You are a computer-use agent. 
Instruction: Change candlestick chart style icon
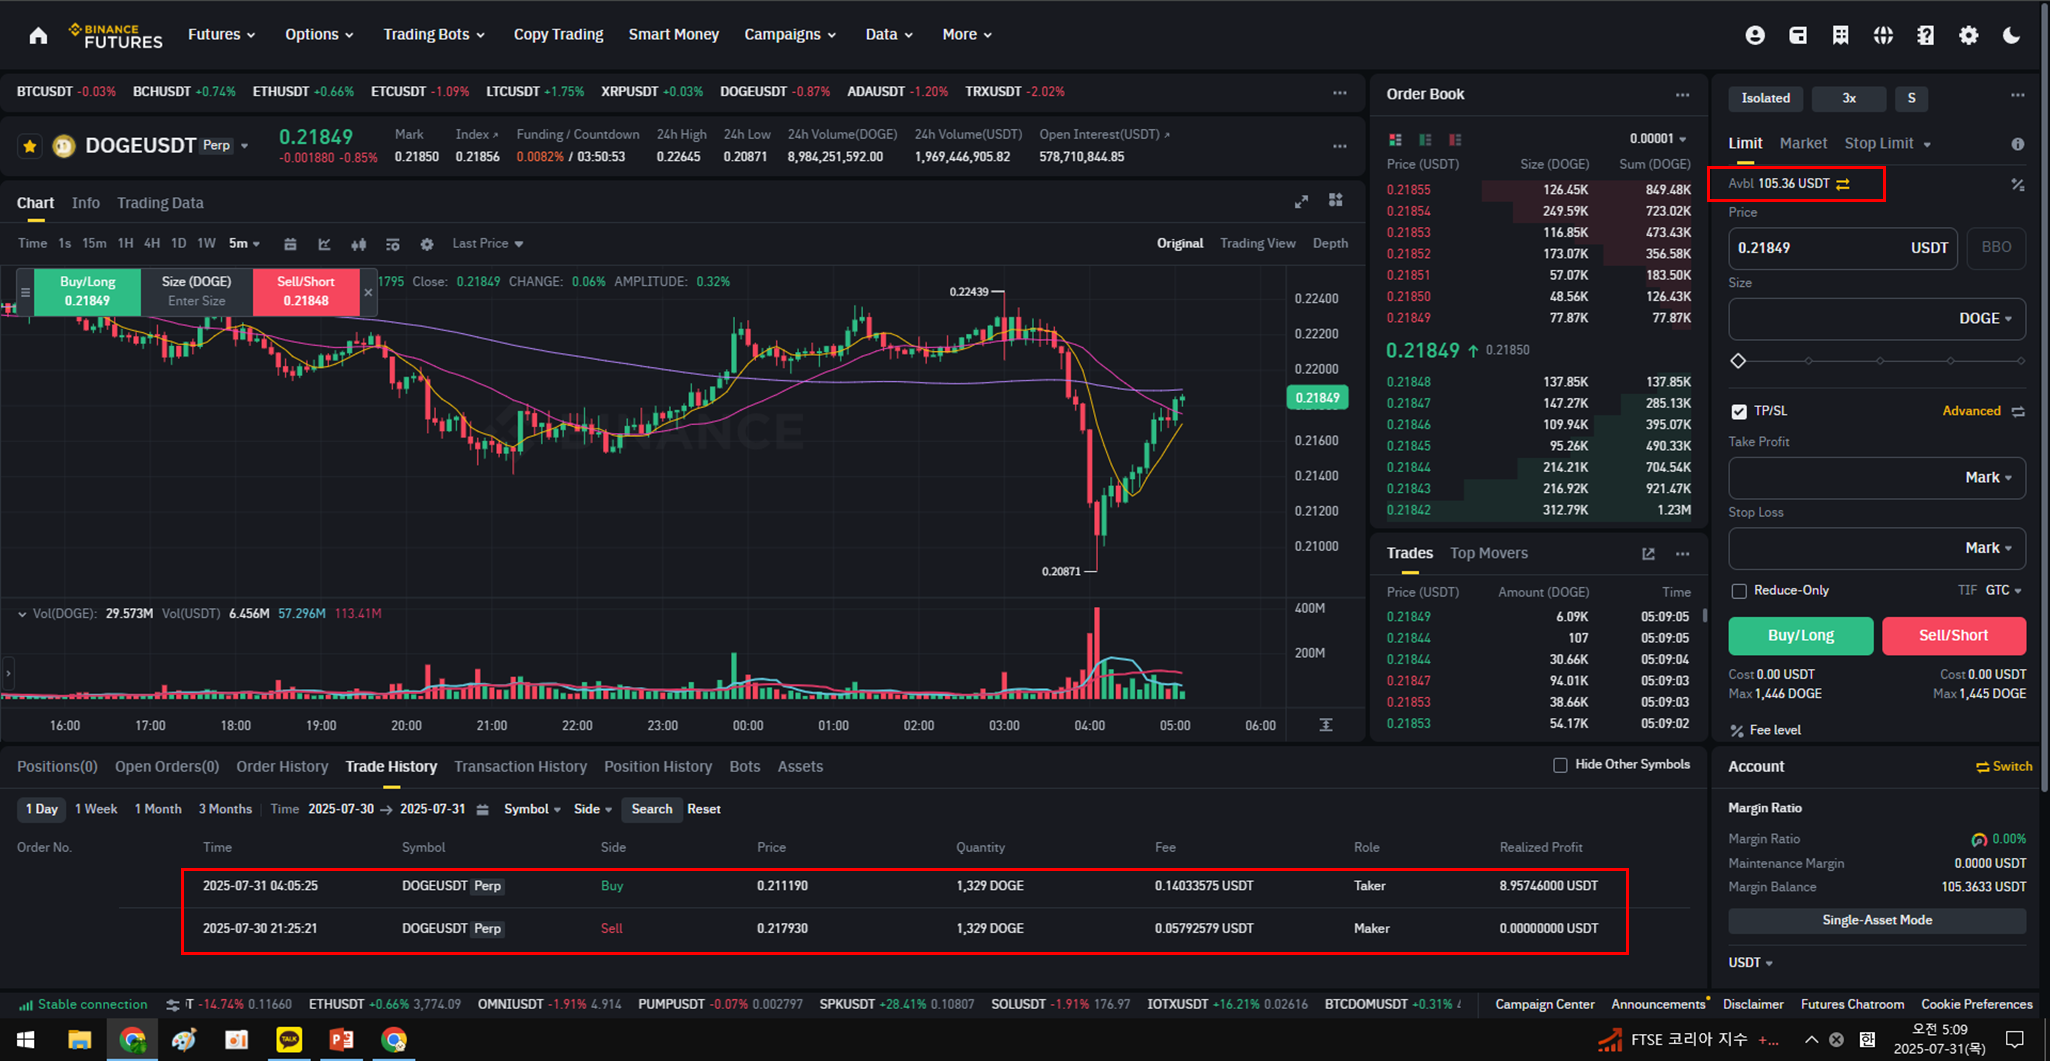coord(358,244)
